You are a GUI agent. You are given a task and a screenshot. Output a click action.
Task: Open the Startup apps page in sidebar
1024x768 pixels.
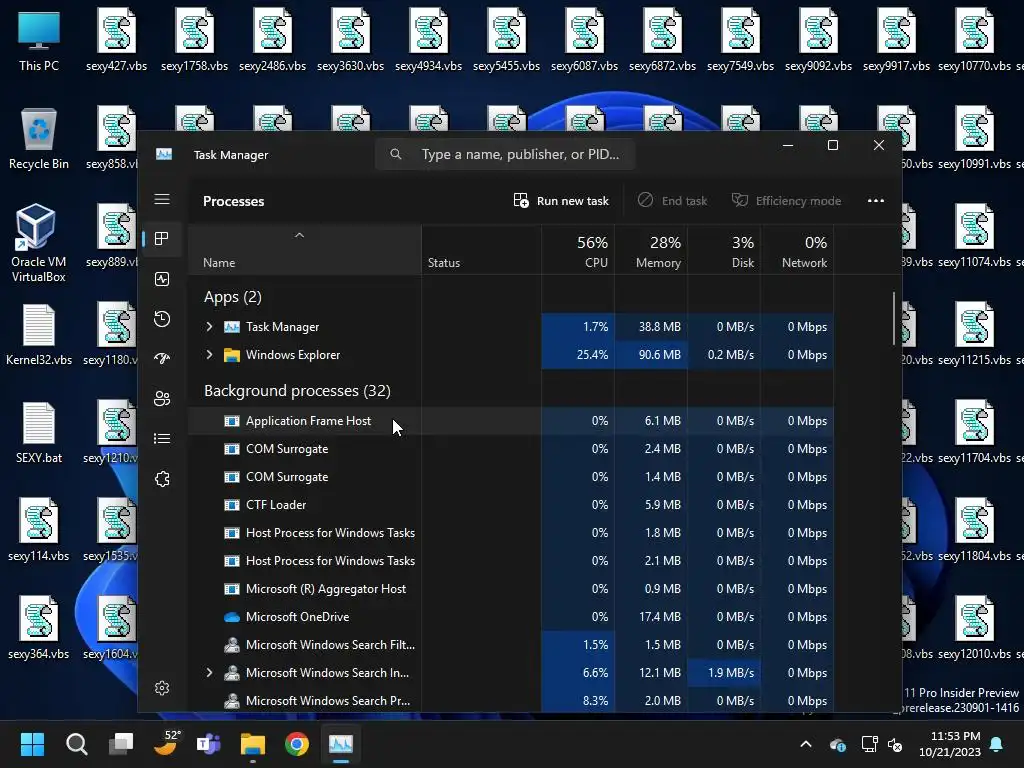tap(162, 359)
